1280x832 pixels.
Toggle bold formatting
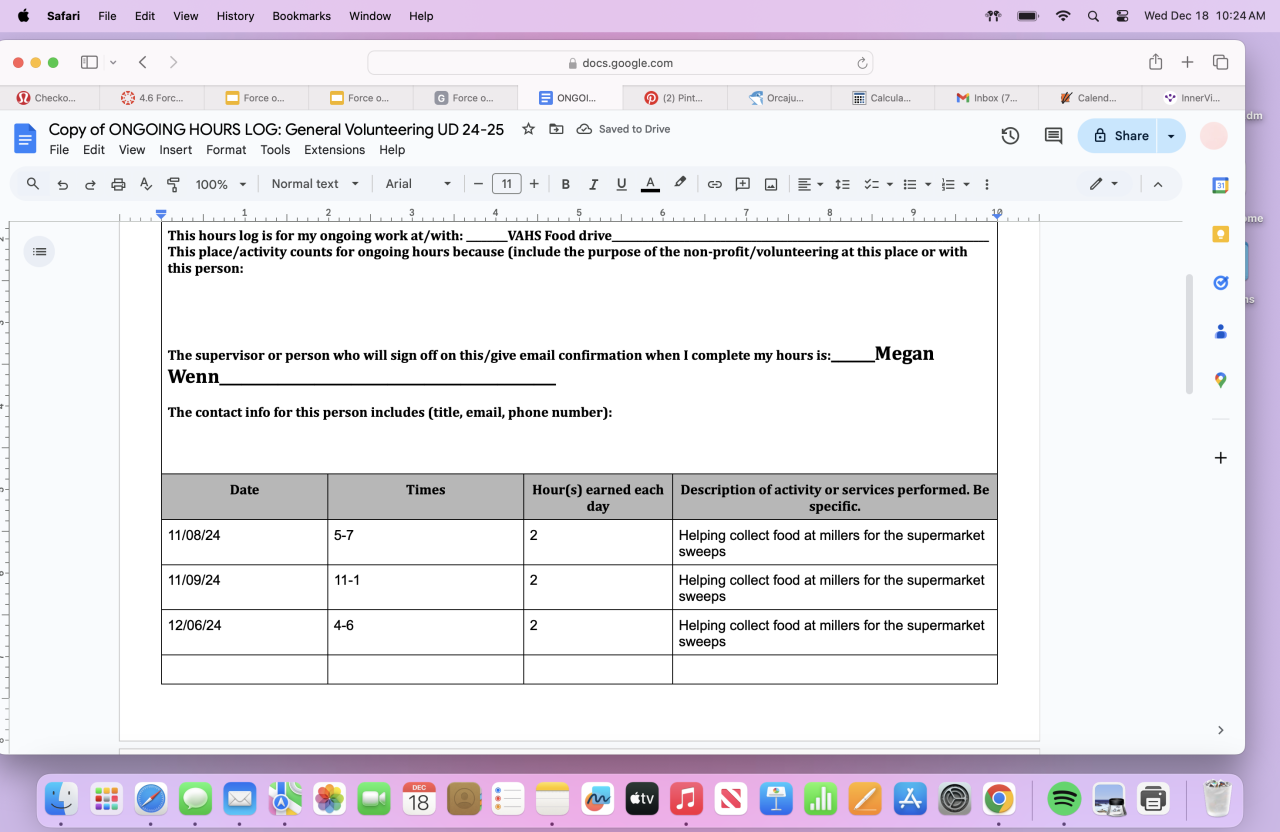[x=566, y=184]
